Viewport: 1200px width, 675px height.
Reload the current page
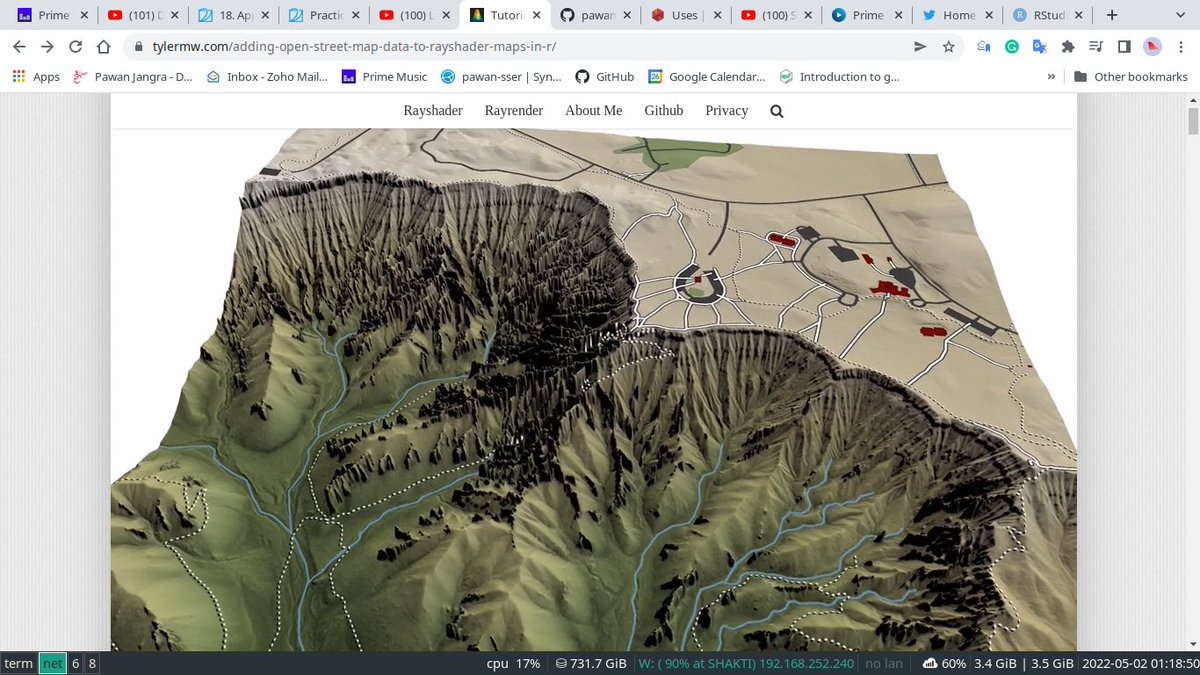click(x=75, y=47)
